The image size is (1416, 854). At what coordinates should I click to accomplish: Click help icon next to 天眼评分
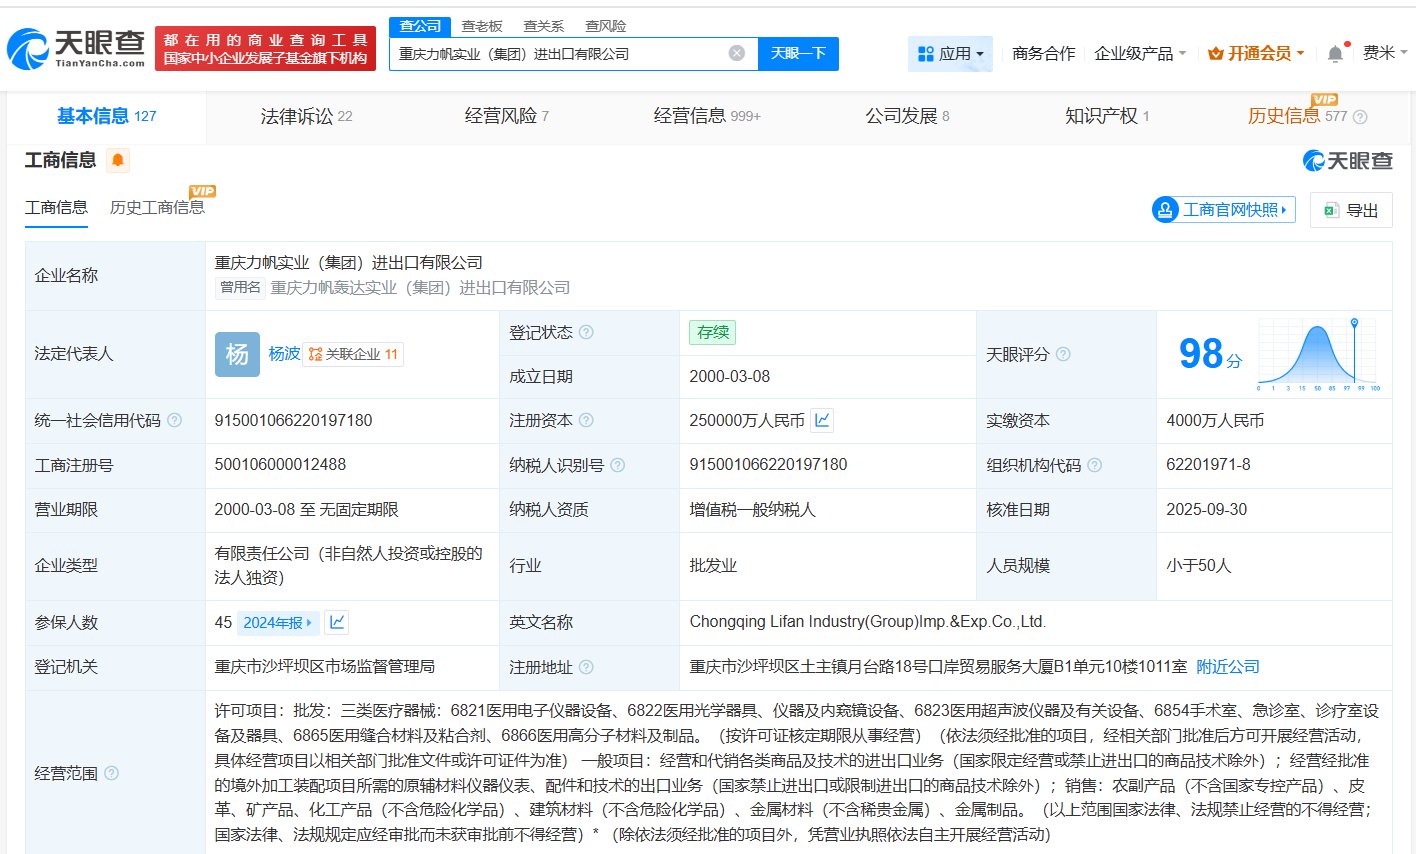(x=1063, y=354)
